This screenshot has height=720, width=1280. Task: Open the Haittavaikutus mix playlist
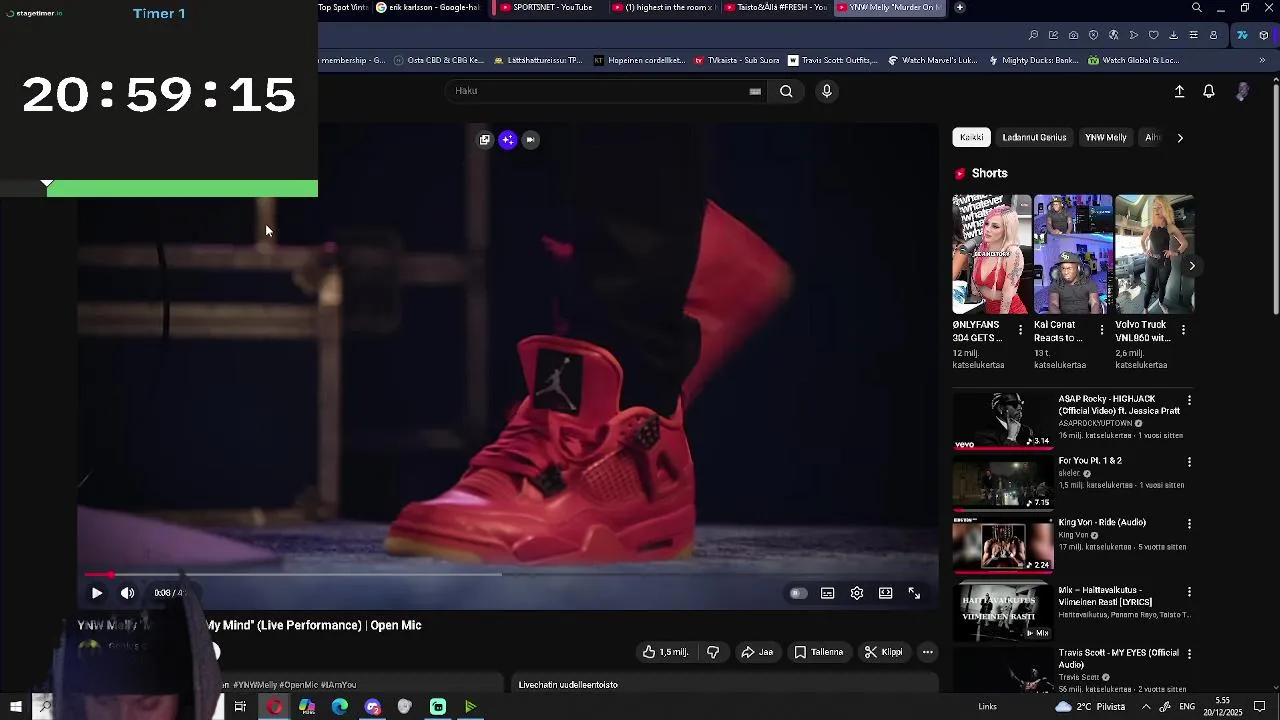pos(1003,611)
